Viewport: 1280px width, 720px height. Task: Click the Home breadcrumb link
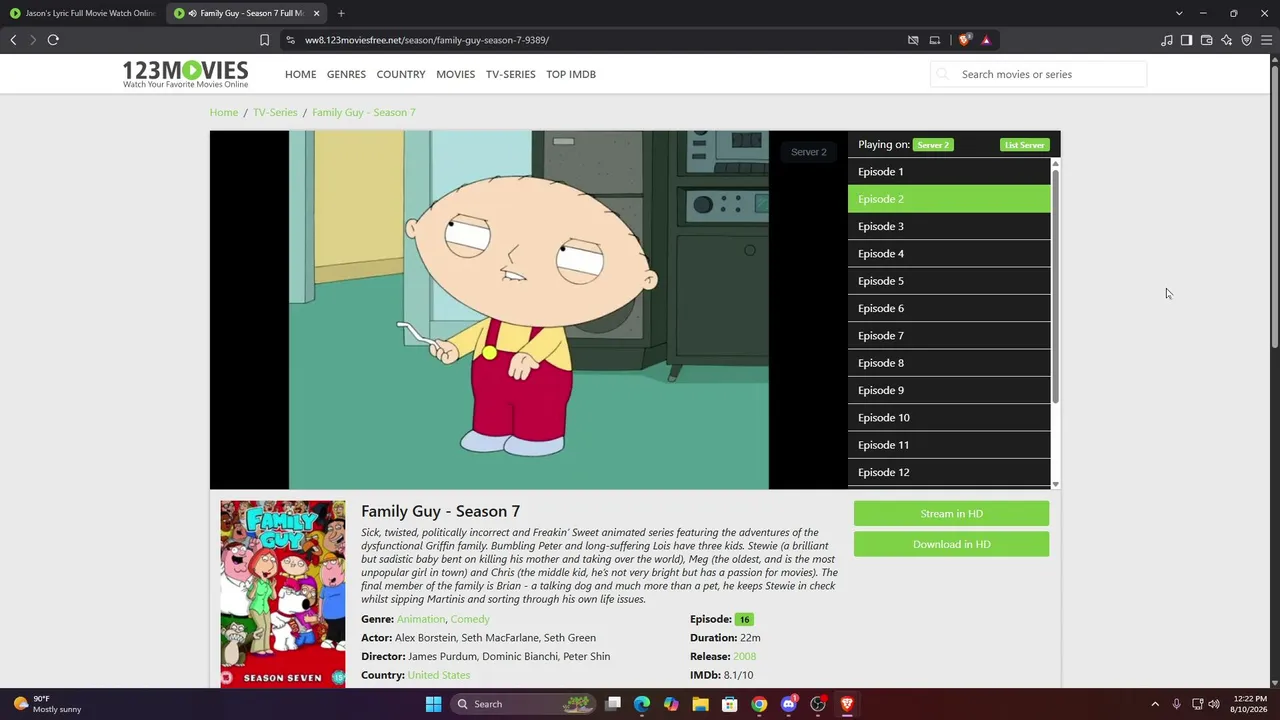coord(224,112)
